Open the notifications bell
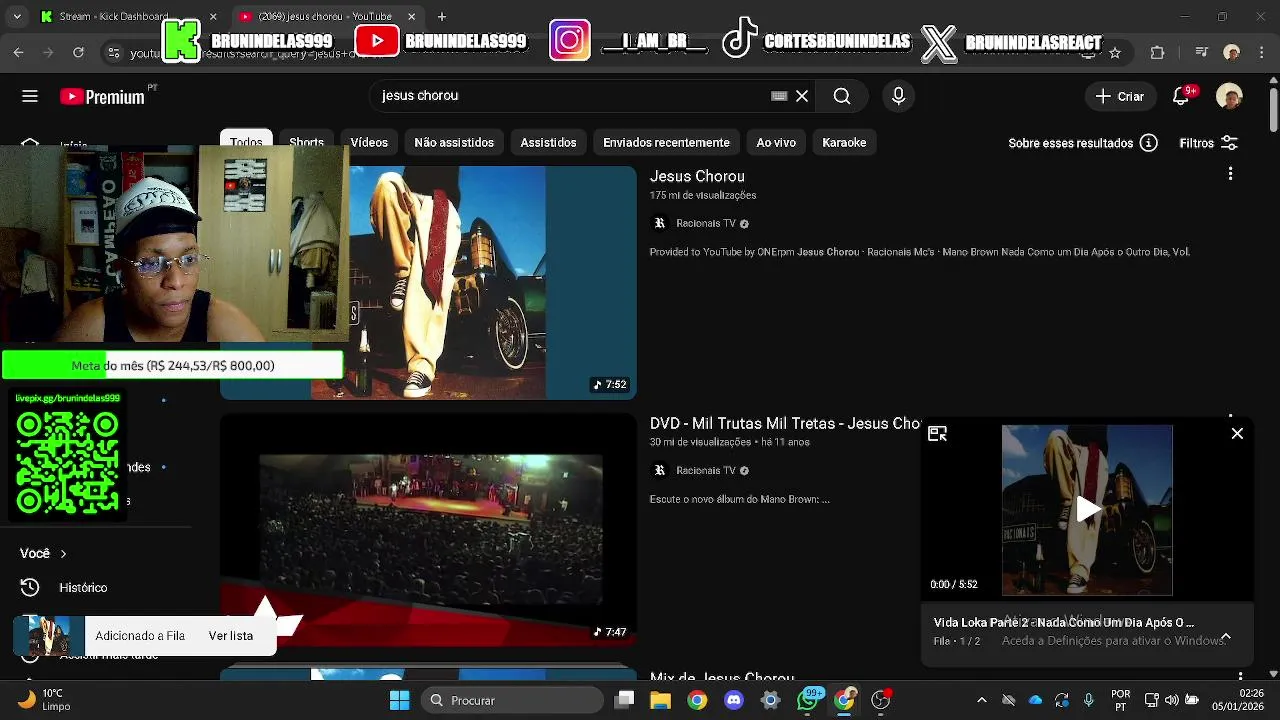The width and height of the screenshot is (1280, 720). point(1181,96)
